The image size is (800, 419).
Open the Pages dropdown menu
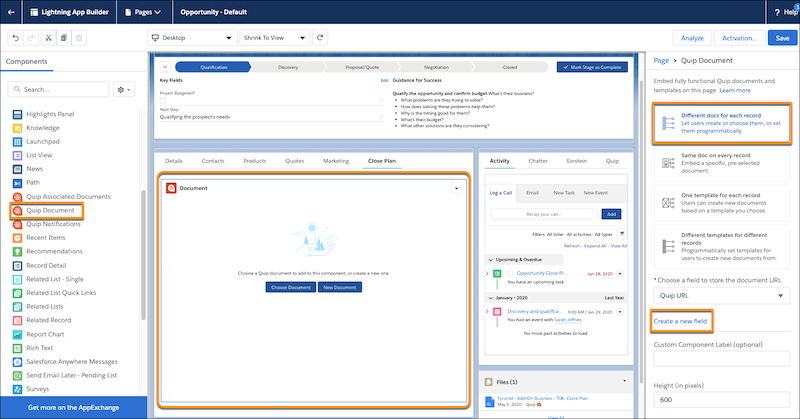[142, 12]
